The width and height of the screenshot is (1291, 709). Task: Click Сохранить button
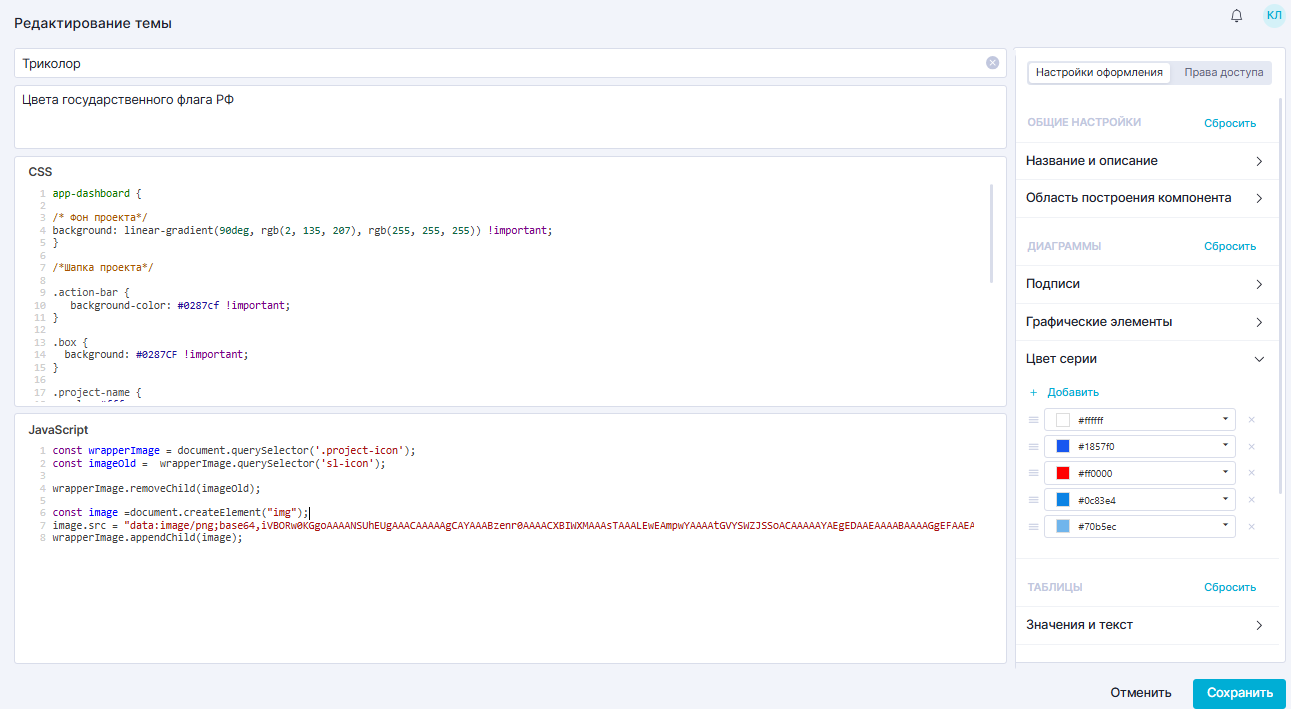pyautogui.click(x=1239, y=693)
